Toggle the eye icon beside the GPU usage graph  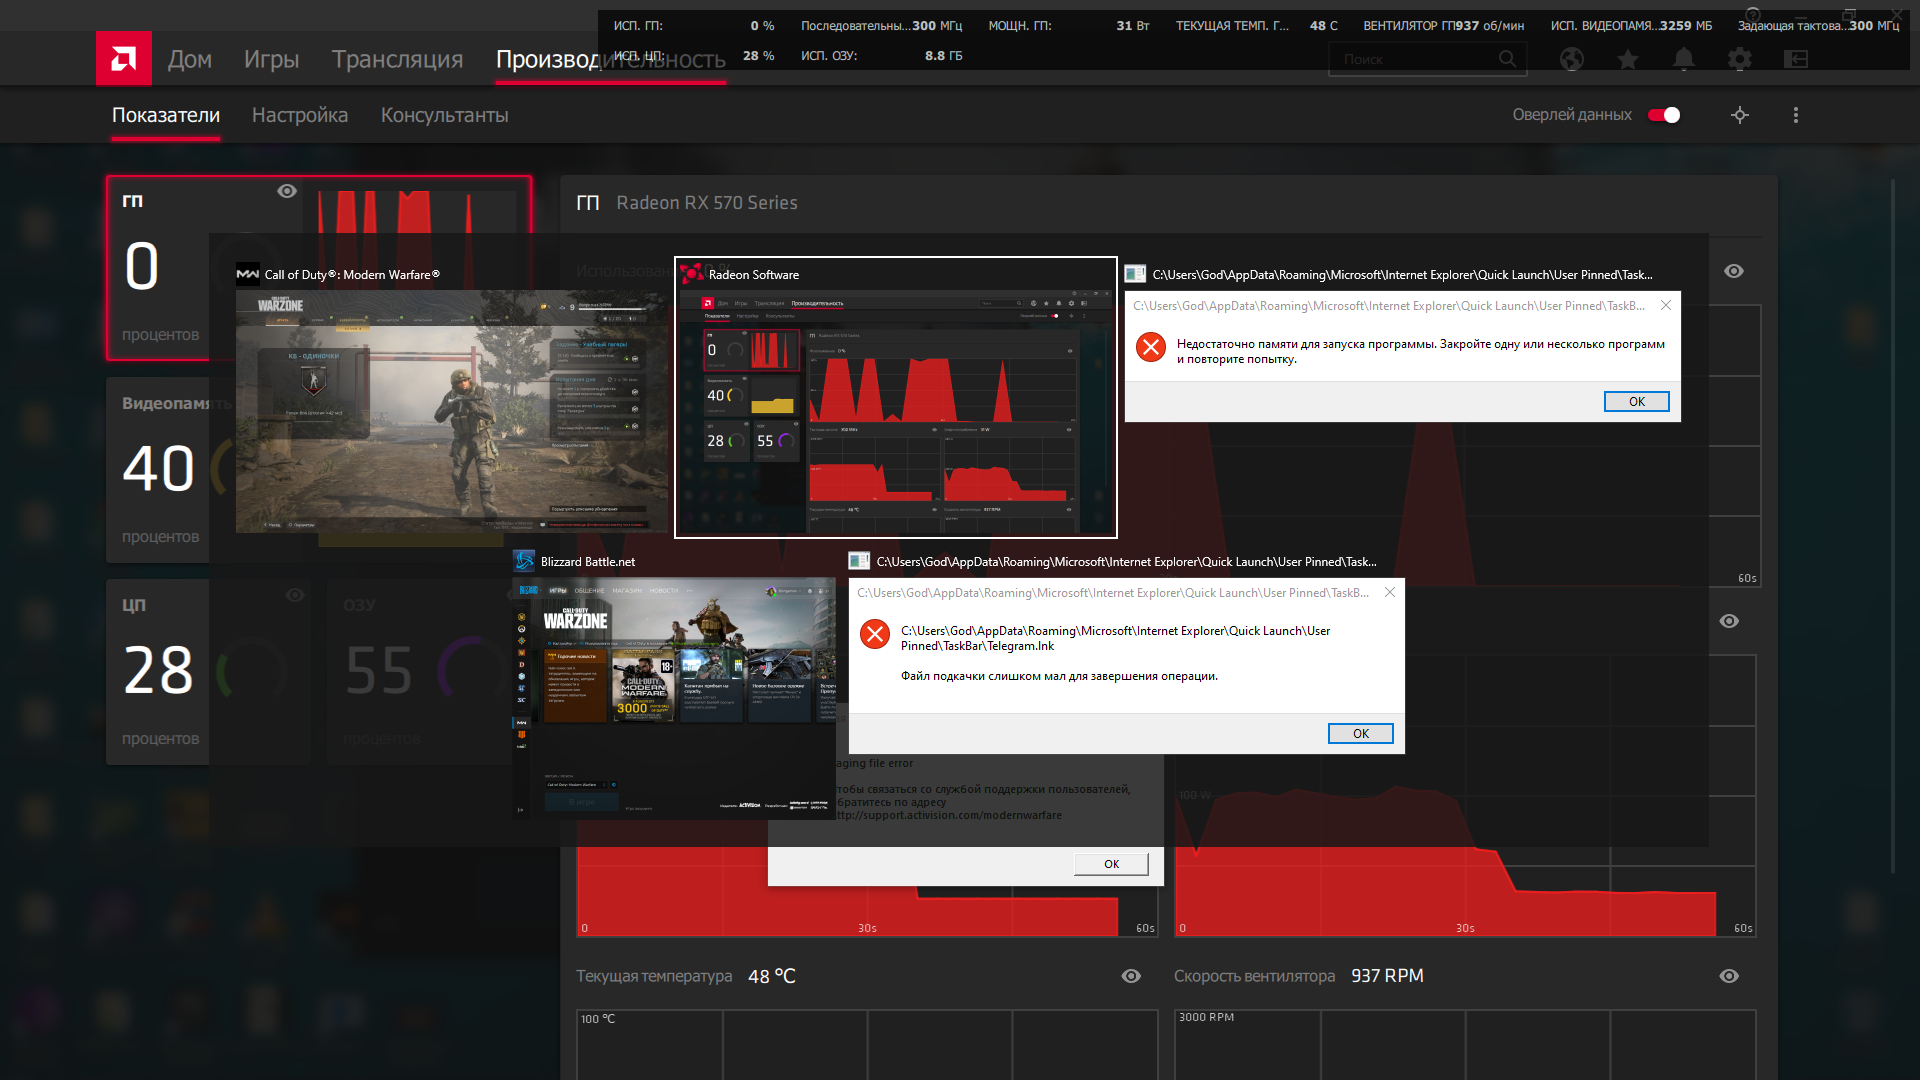1734,272
